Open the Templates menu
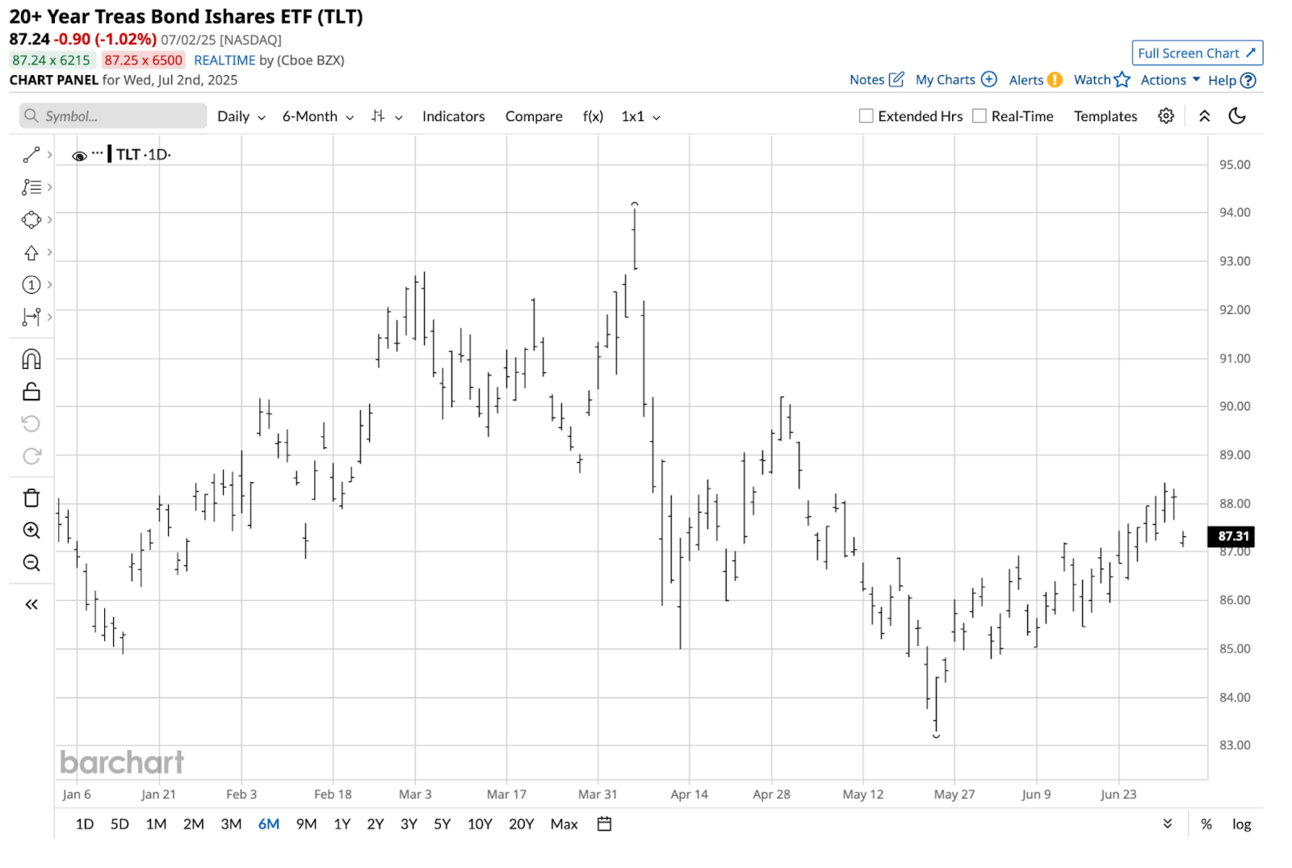This screenshot has width=1292, height=868. [x=1105, y=116]
